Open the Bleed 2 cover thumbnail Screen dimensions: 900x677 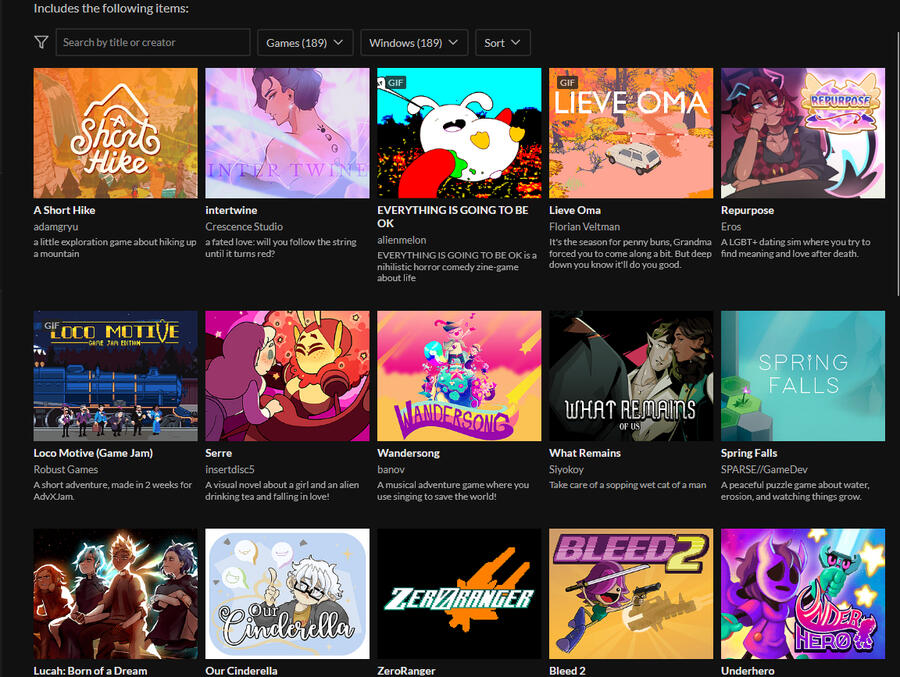coord(631,594)
